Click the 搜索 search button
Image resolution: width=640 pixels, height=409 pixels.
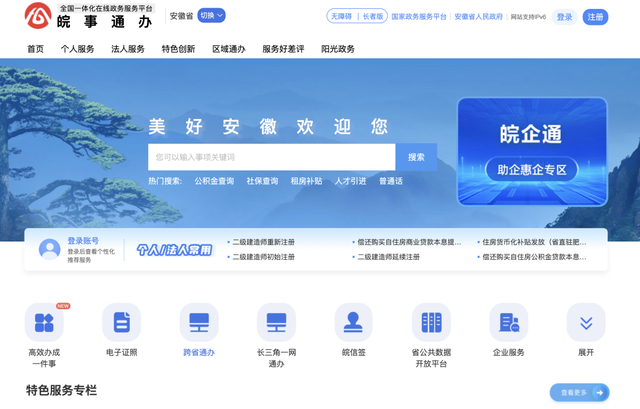tap(416, 157)
